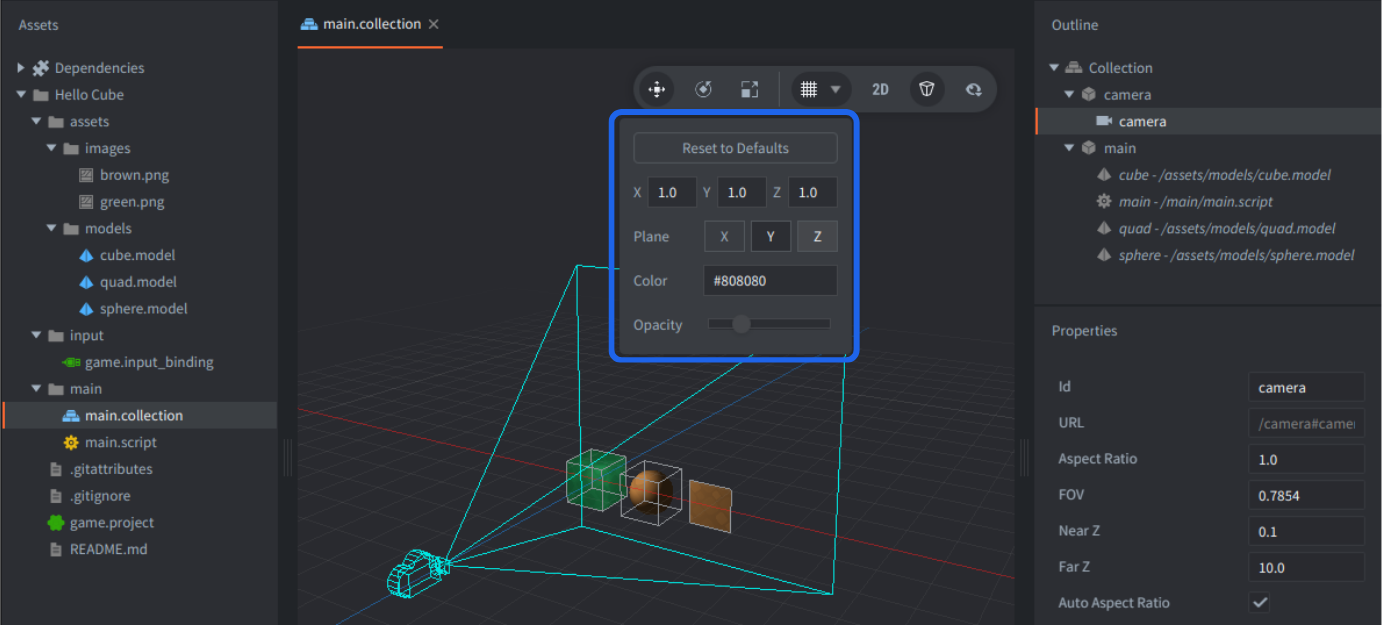This screenshot has height=625, width=1382.
Task: Click Reset to Defaults
Action: [x=734, y=147]
